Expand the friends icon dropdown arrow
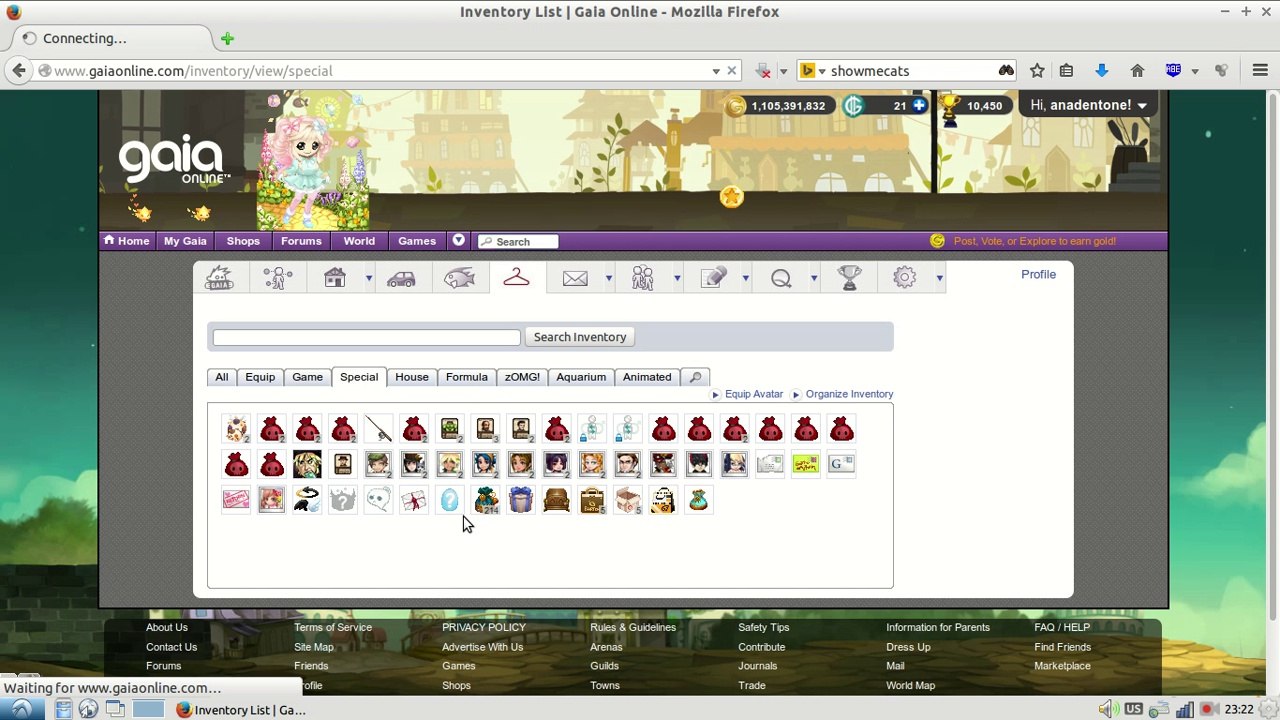Screen dimensions: 1280x720 tap(677, 279)
